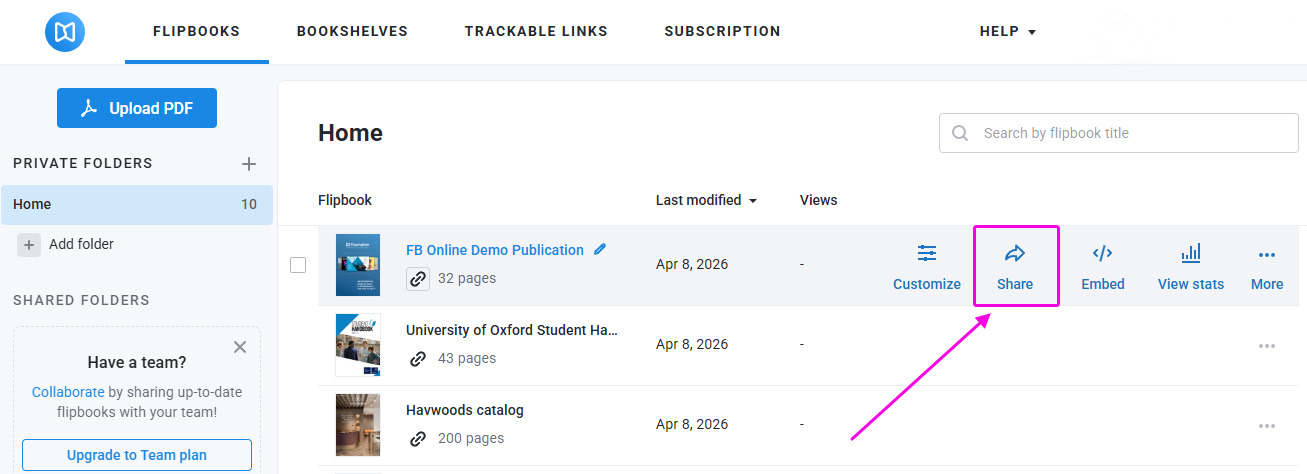
Task: Open Customize for FB Online Demo Publication
Action: click(x=927, y=267)
